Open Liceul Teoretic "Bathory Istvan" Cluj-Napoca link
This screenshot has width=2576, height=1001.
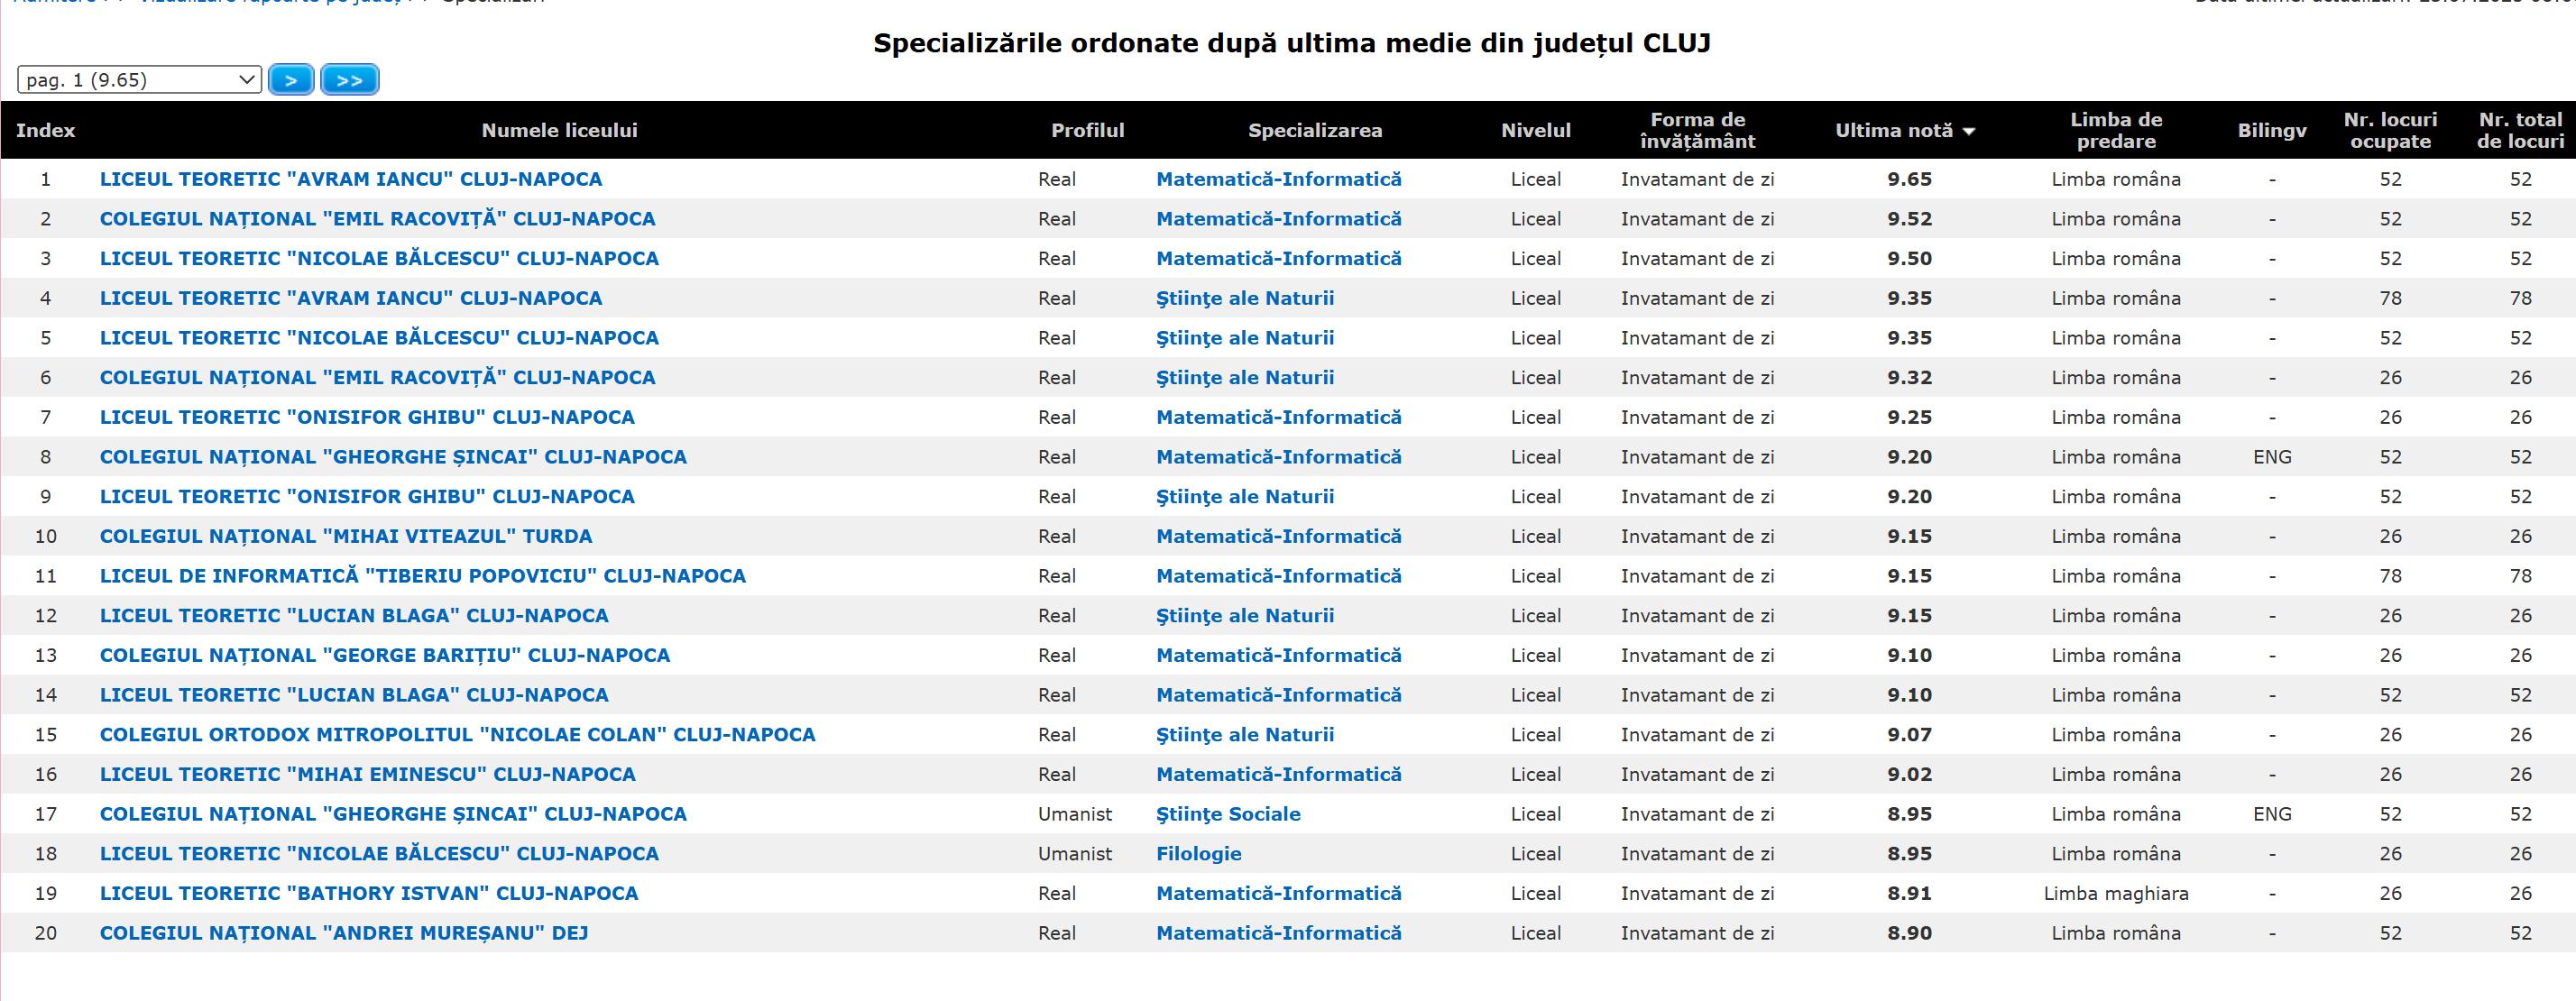point(368,893)
